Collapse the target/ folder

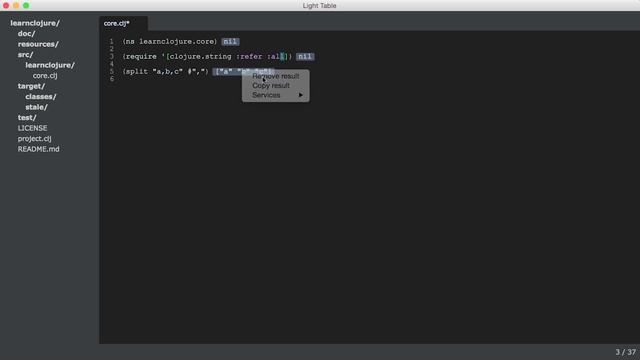[31, 86]
